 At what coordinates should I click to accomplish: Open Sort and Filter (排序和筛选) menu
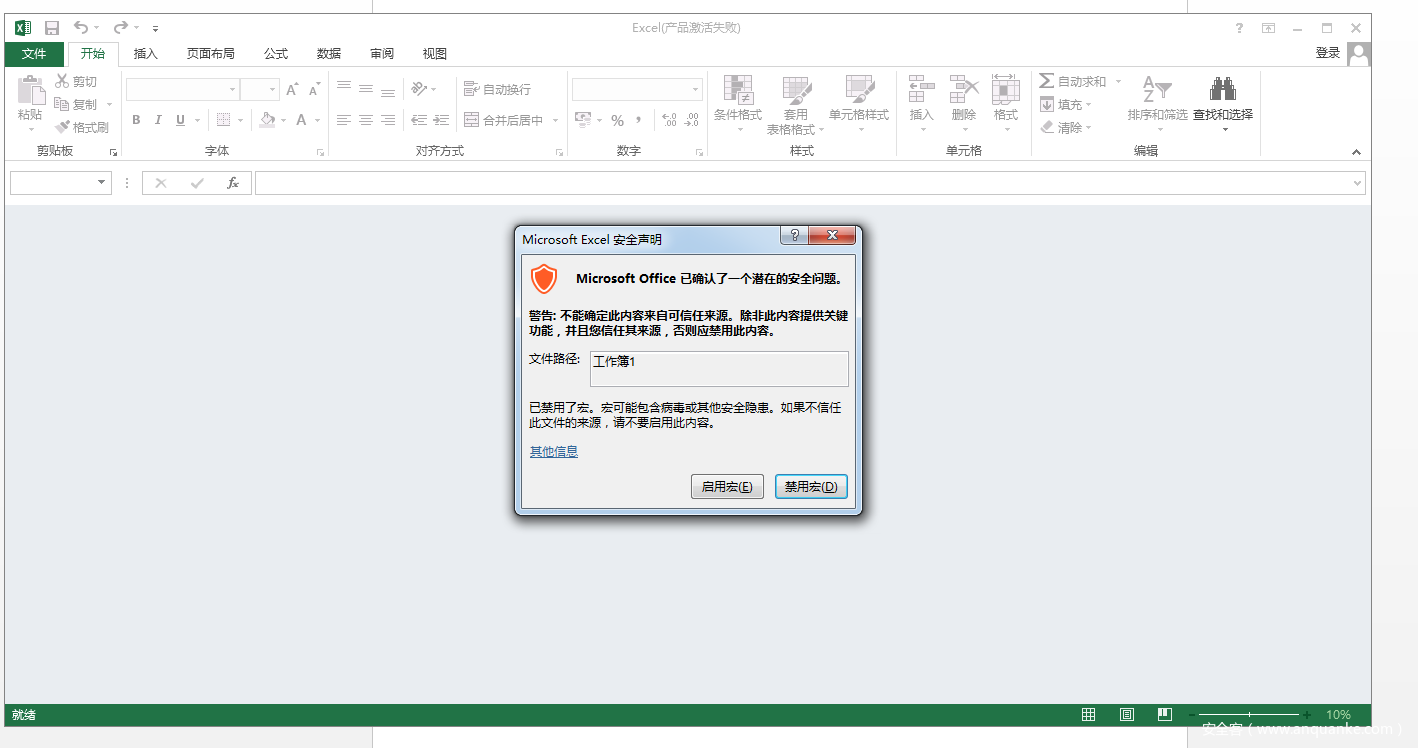click(x=1157, y=104)
